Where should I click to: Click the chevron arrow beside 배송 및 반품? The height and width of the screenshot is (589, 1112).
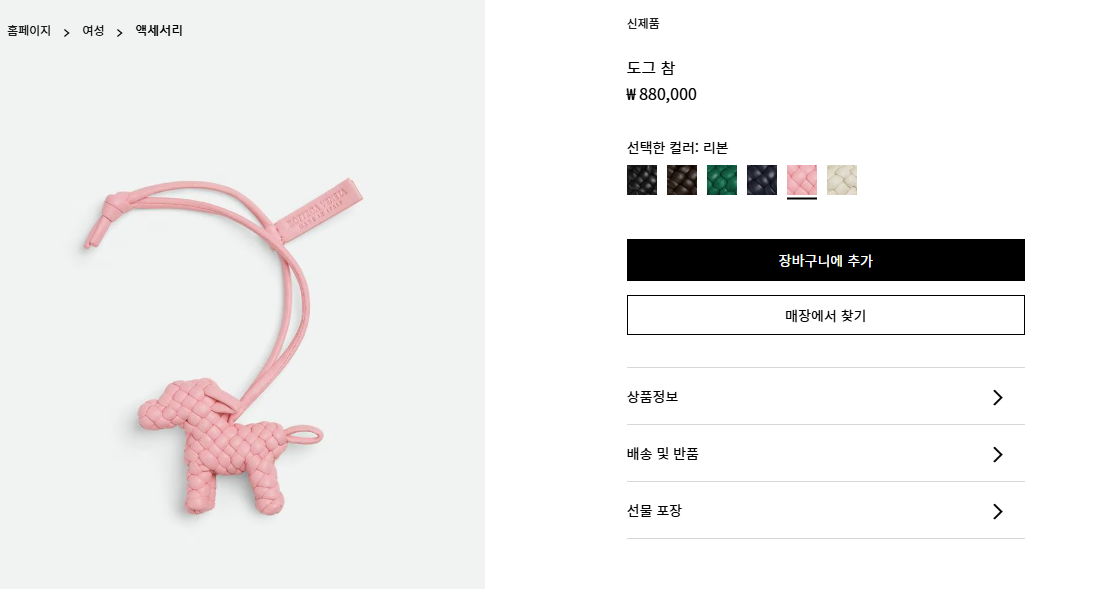tap(997, 454)
